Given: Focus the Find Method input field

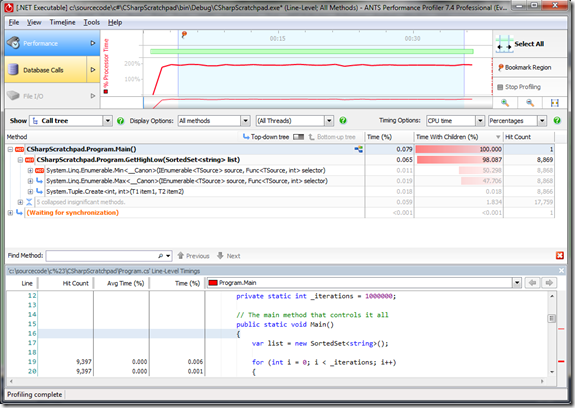Looking at the screenshot, I should [102, 256].
